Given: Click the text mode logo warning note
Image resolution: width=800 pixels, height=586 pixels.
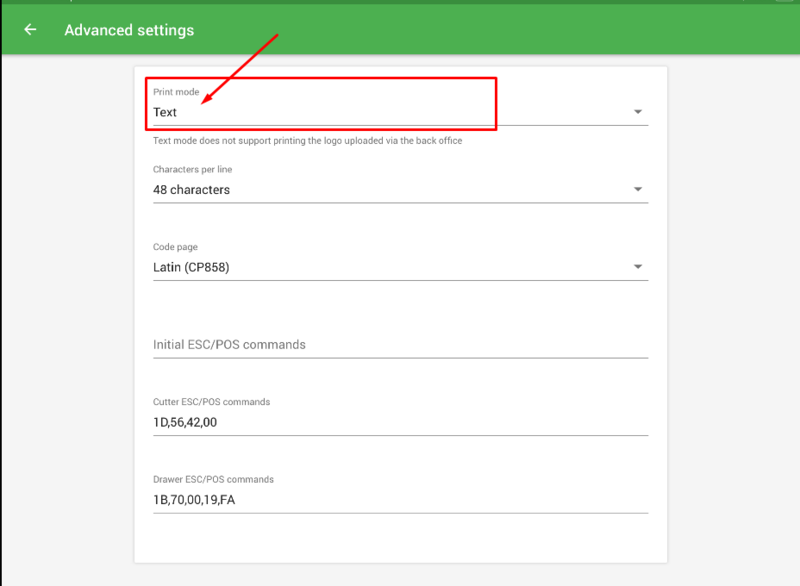Looking at the screenshot, I should [307, 141].
